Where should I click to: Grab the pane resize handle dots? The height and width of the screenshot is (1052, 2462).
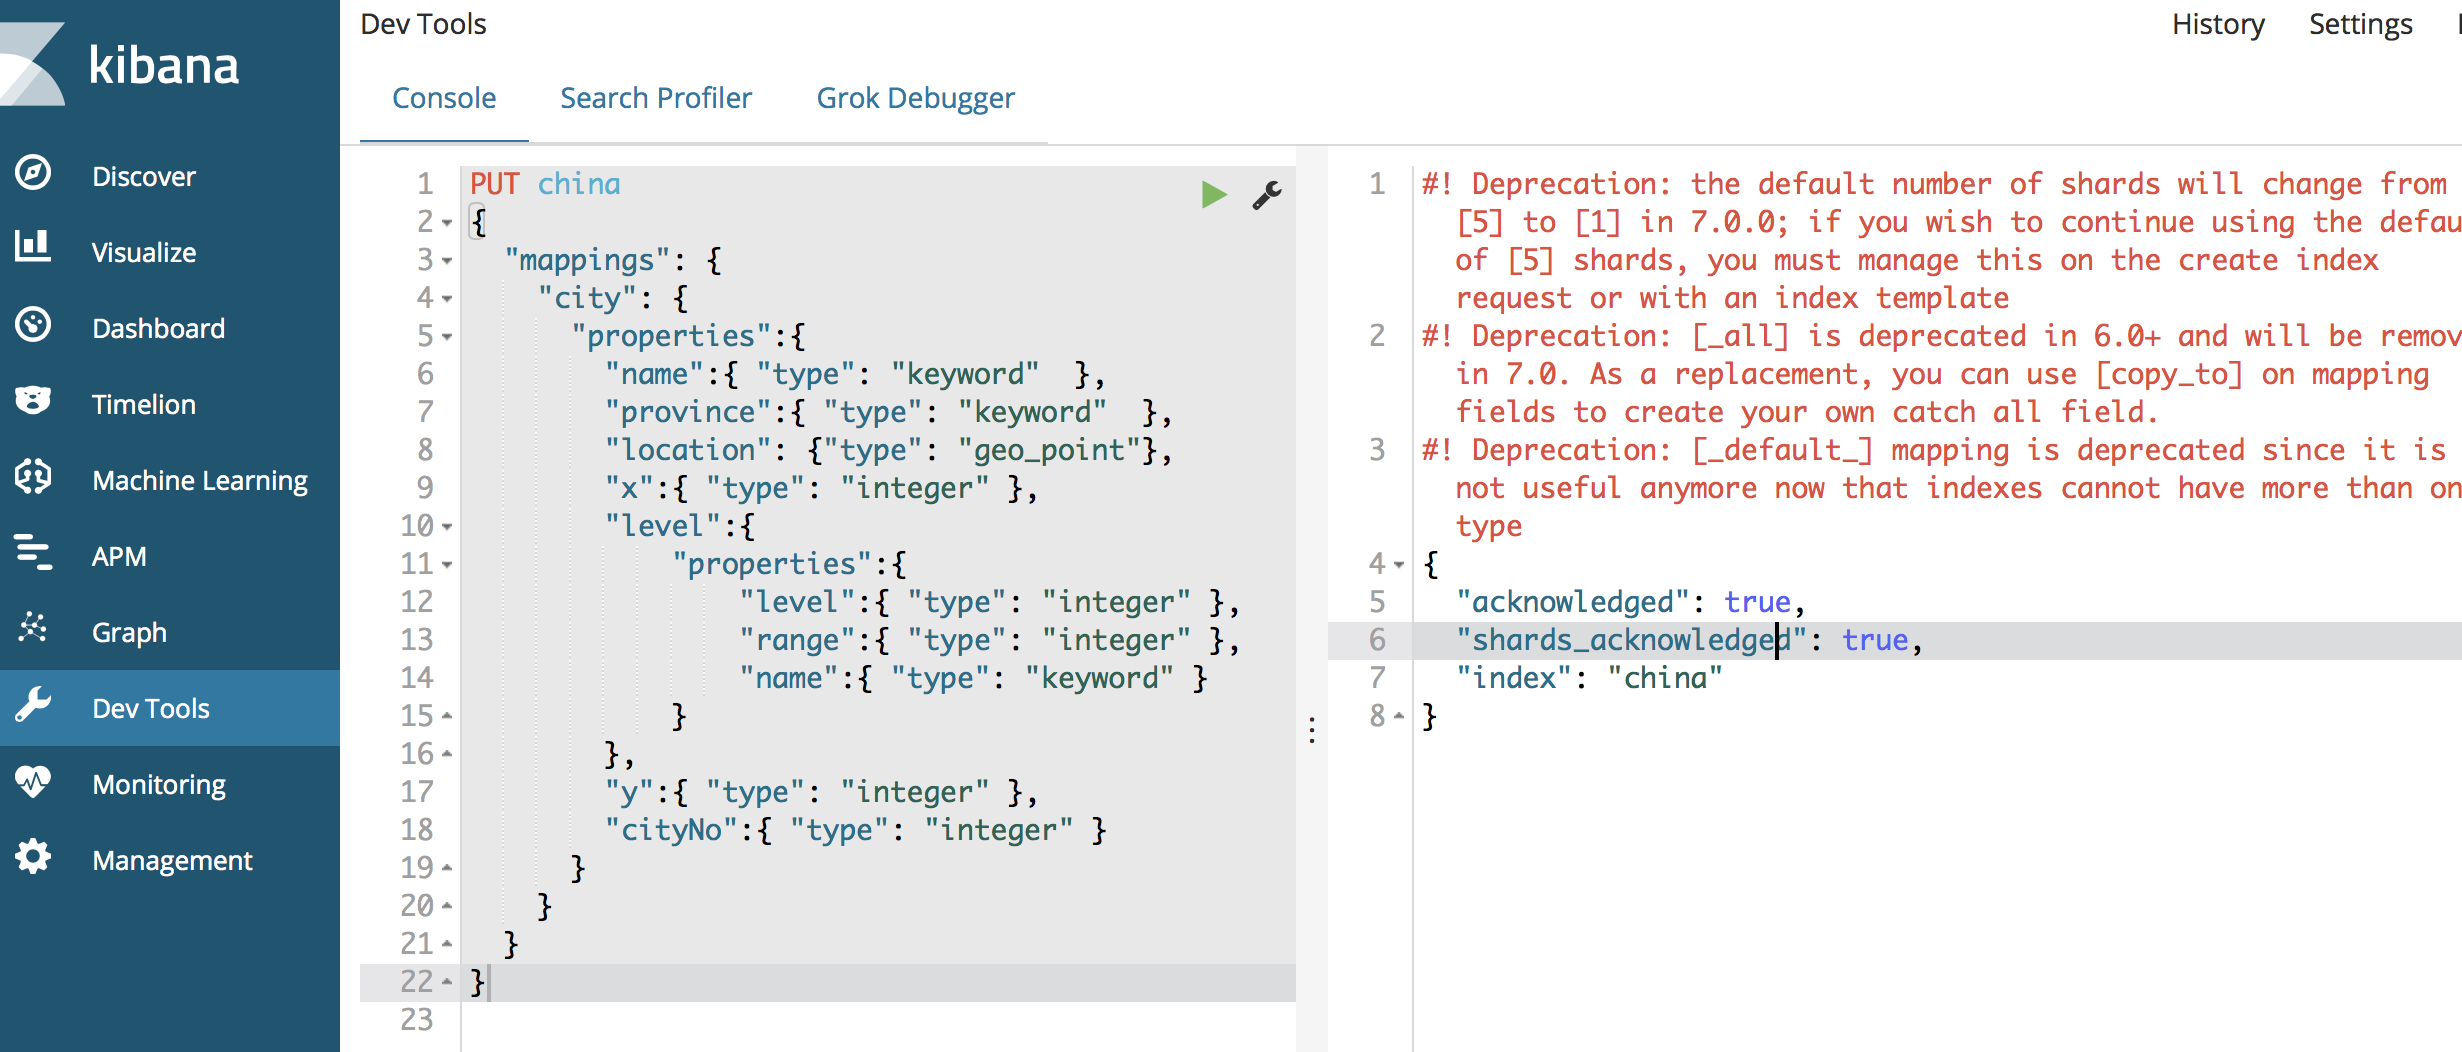(1312, 730)
